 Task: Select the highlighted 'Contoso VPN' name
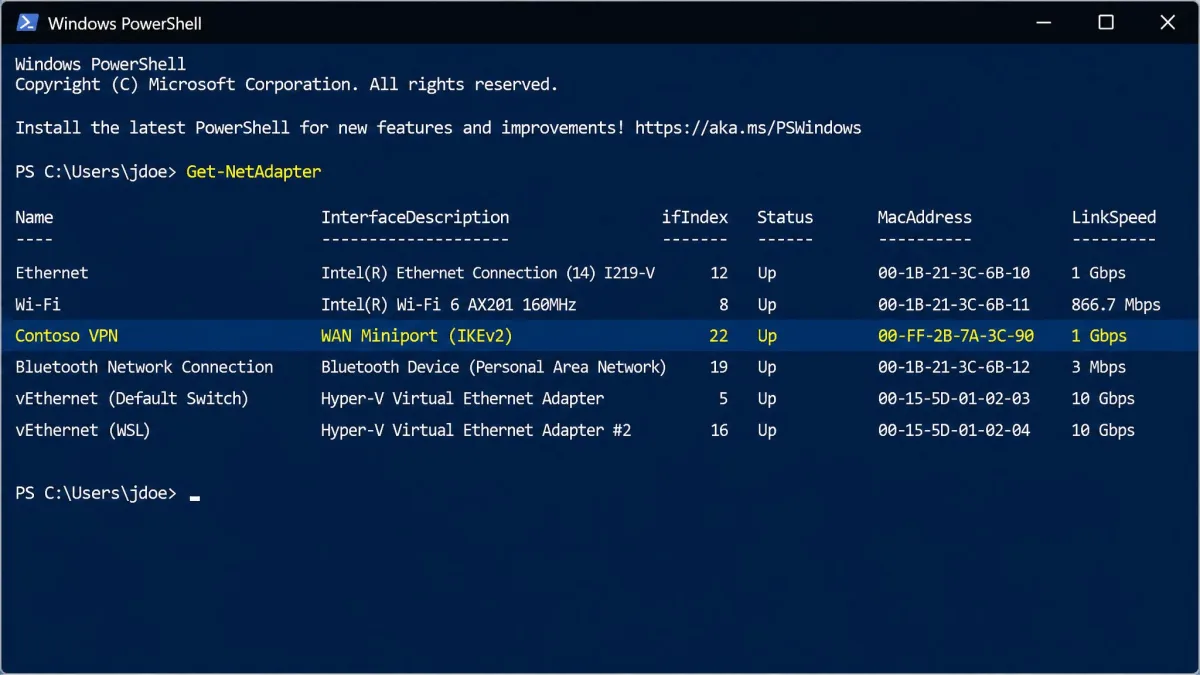[66, 336]
